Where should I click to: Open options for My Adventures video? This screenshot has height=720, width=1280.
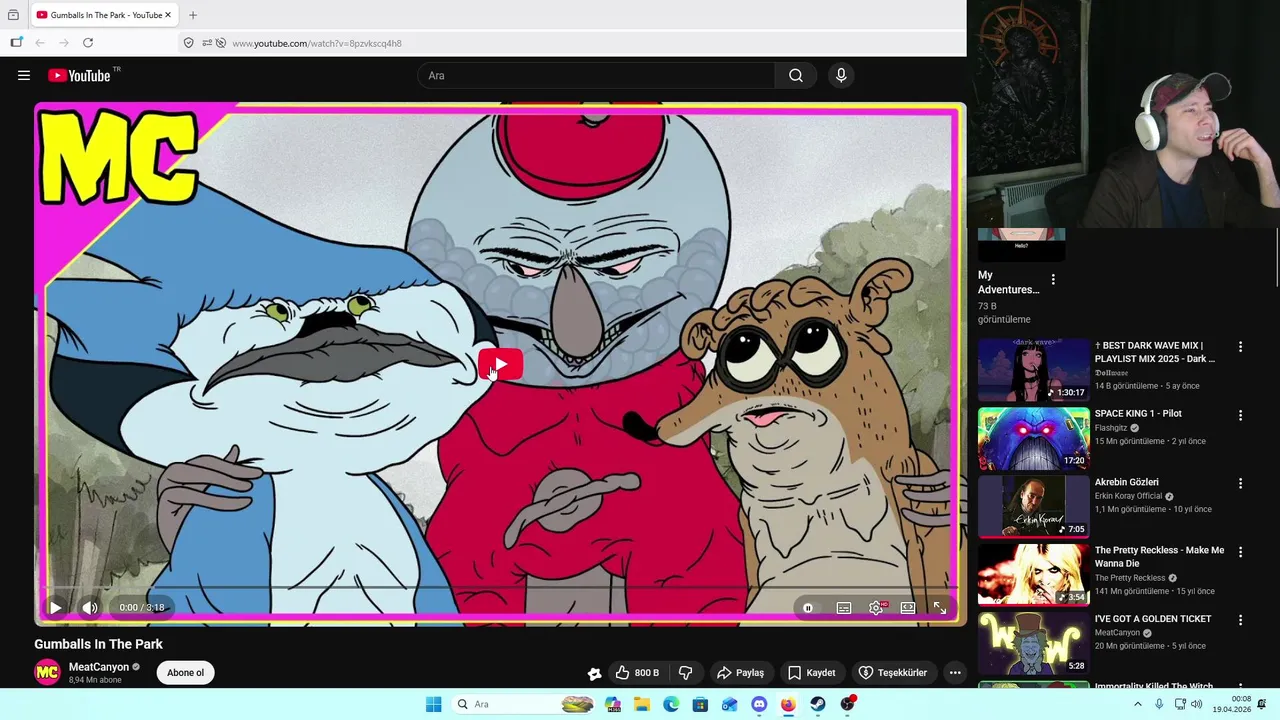[1053, 279]
